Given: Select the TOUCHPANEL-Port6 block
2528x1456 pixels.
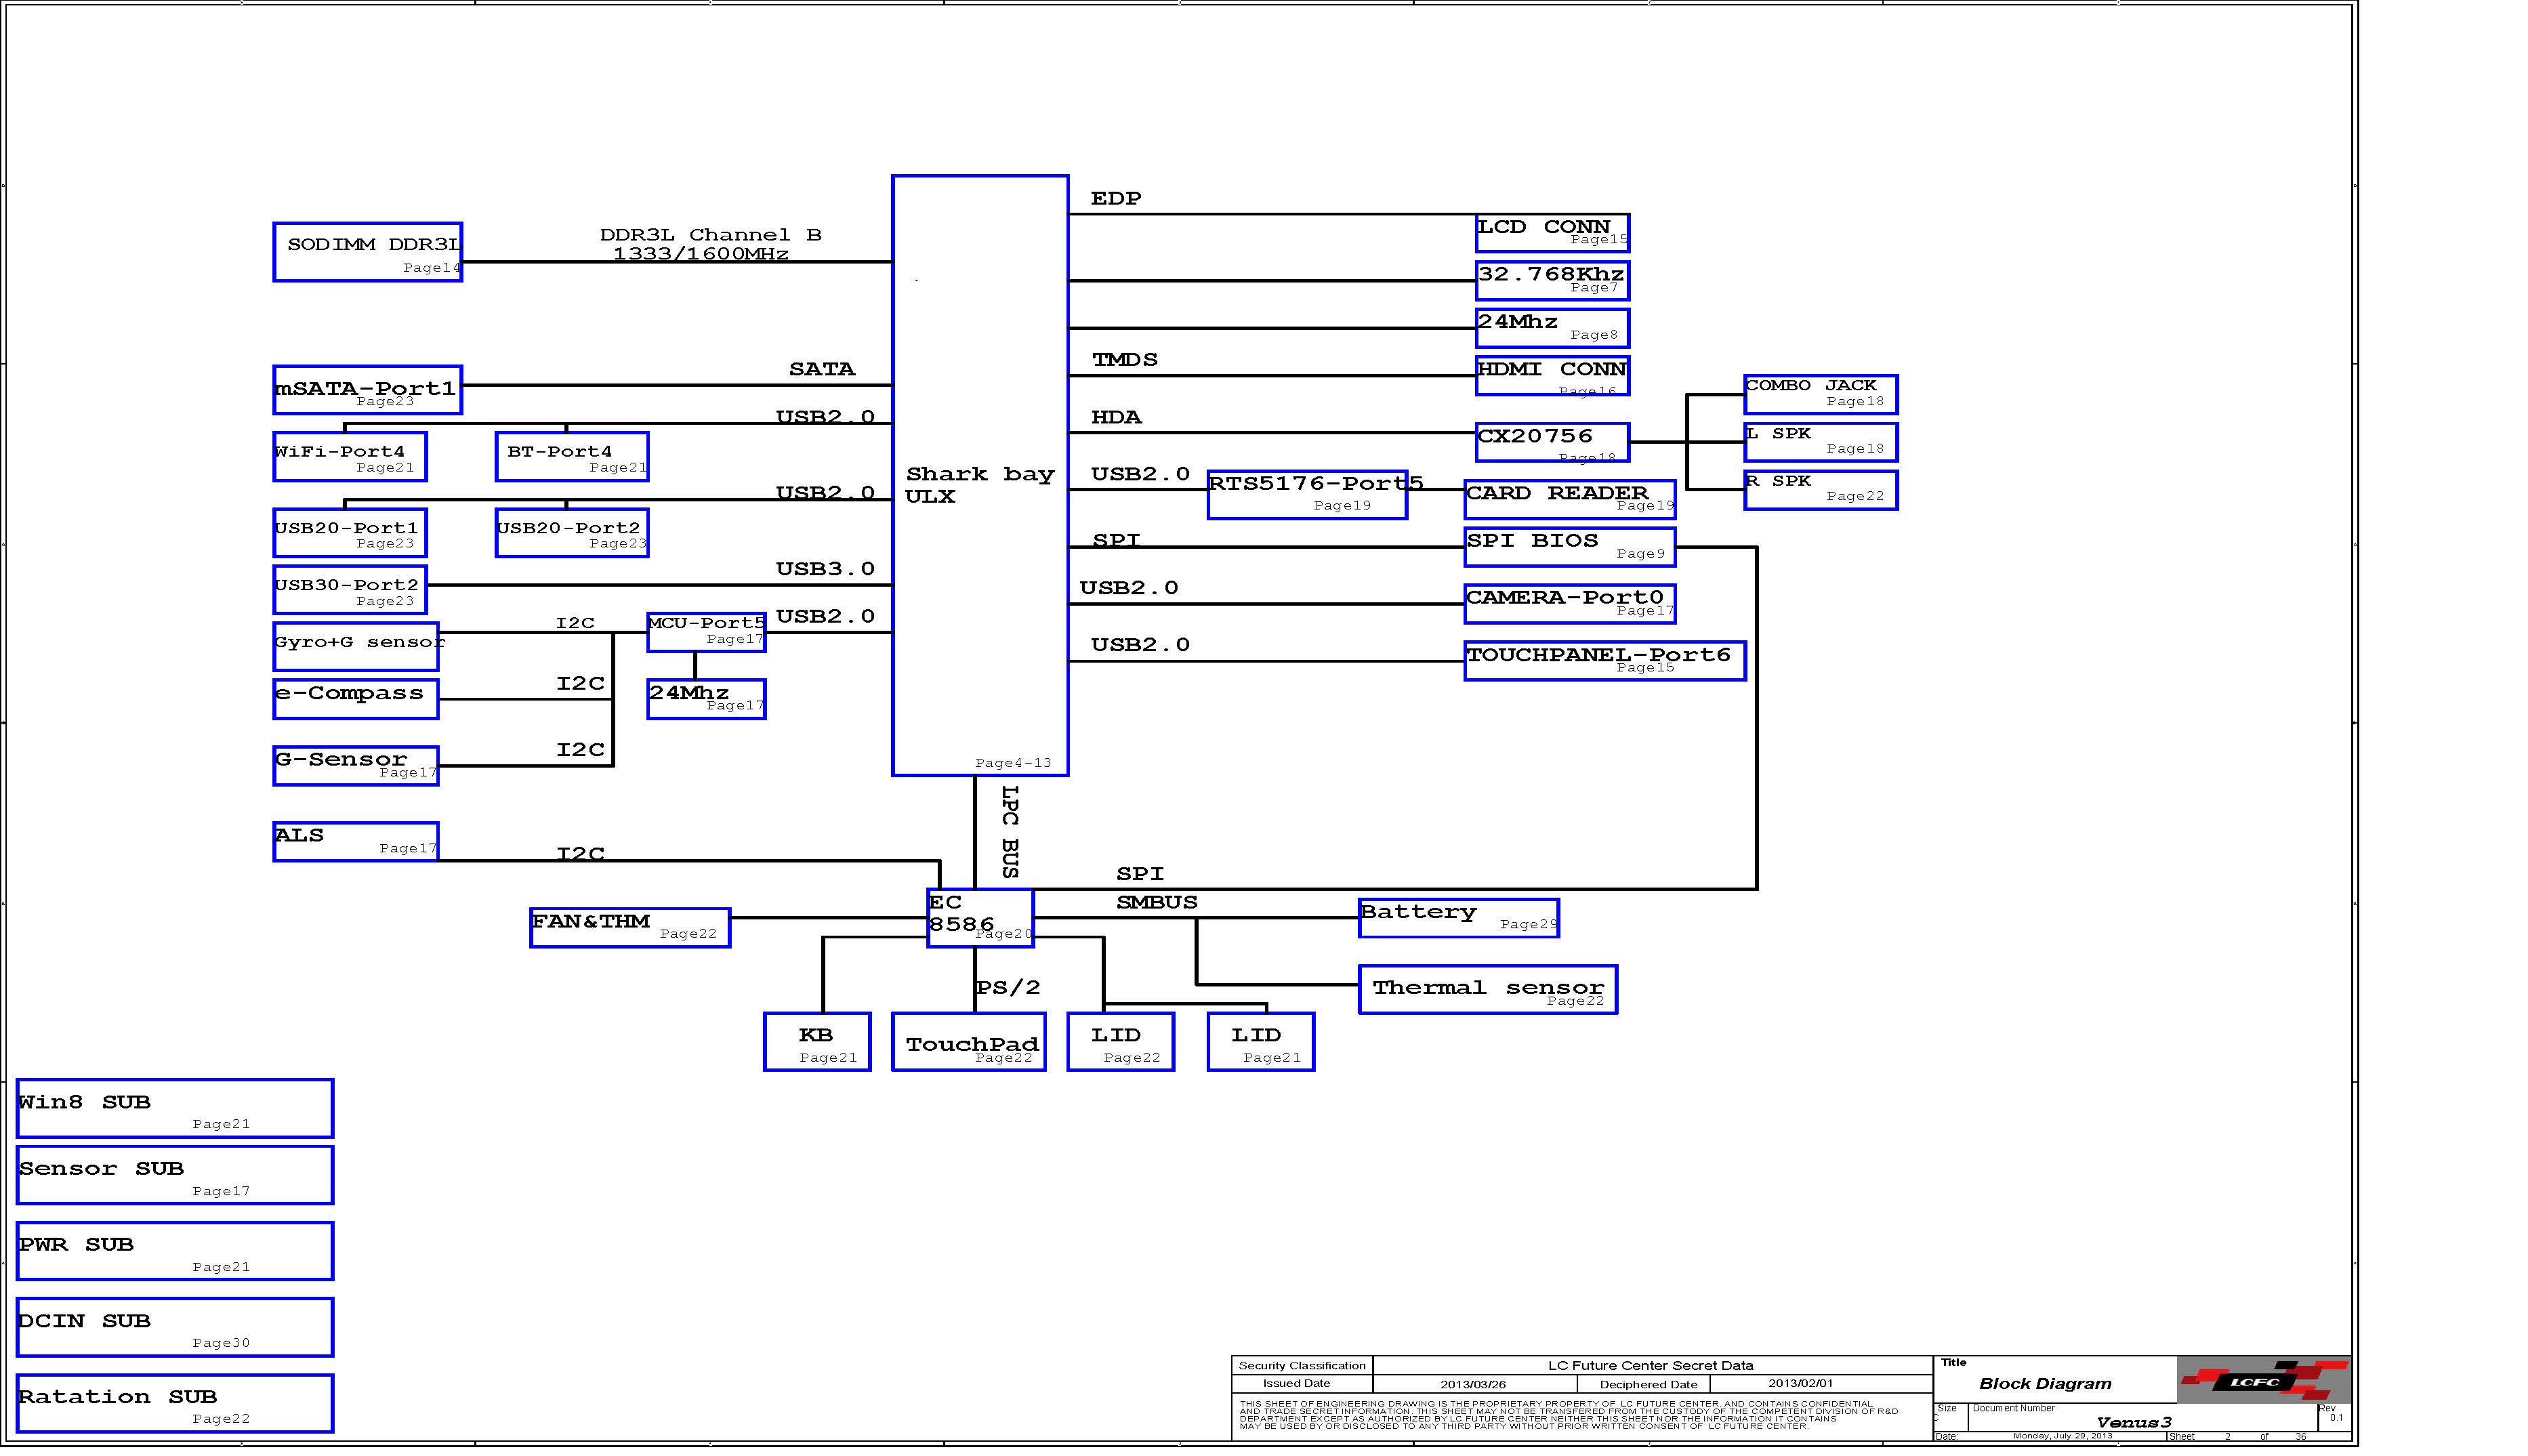Looking at the screenshot, I should tap(1604, 661).
